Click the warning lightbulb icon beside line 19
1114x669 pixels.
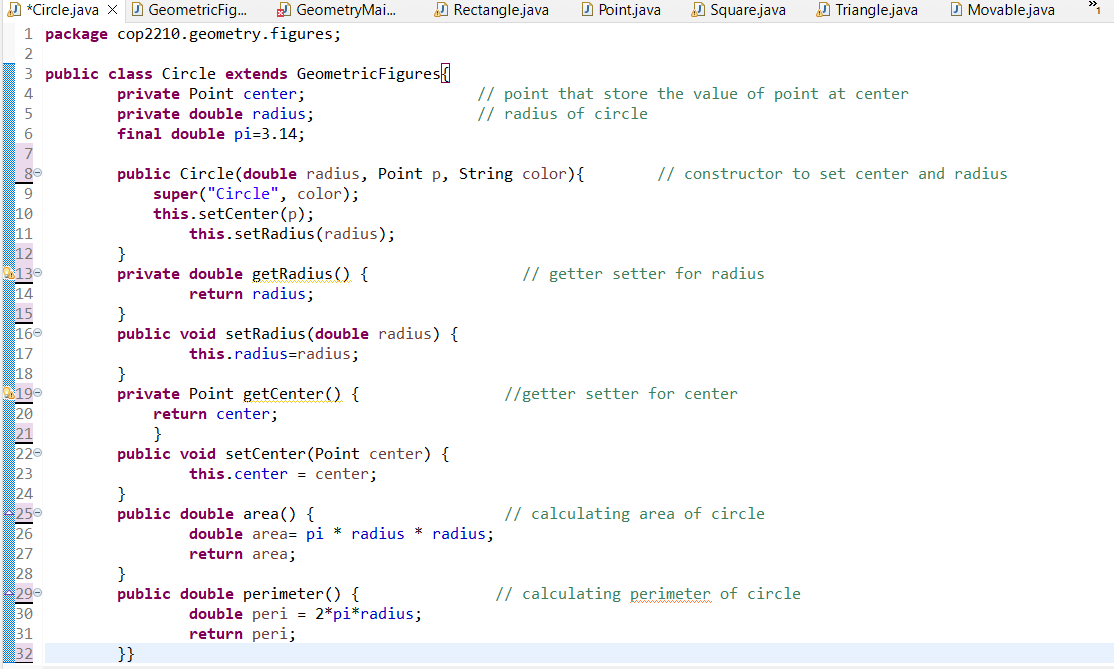7,393
